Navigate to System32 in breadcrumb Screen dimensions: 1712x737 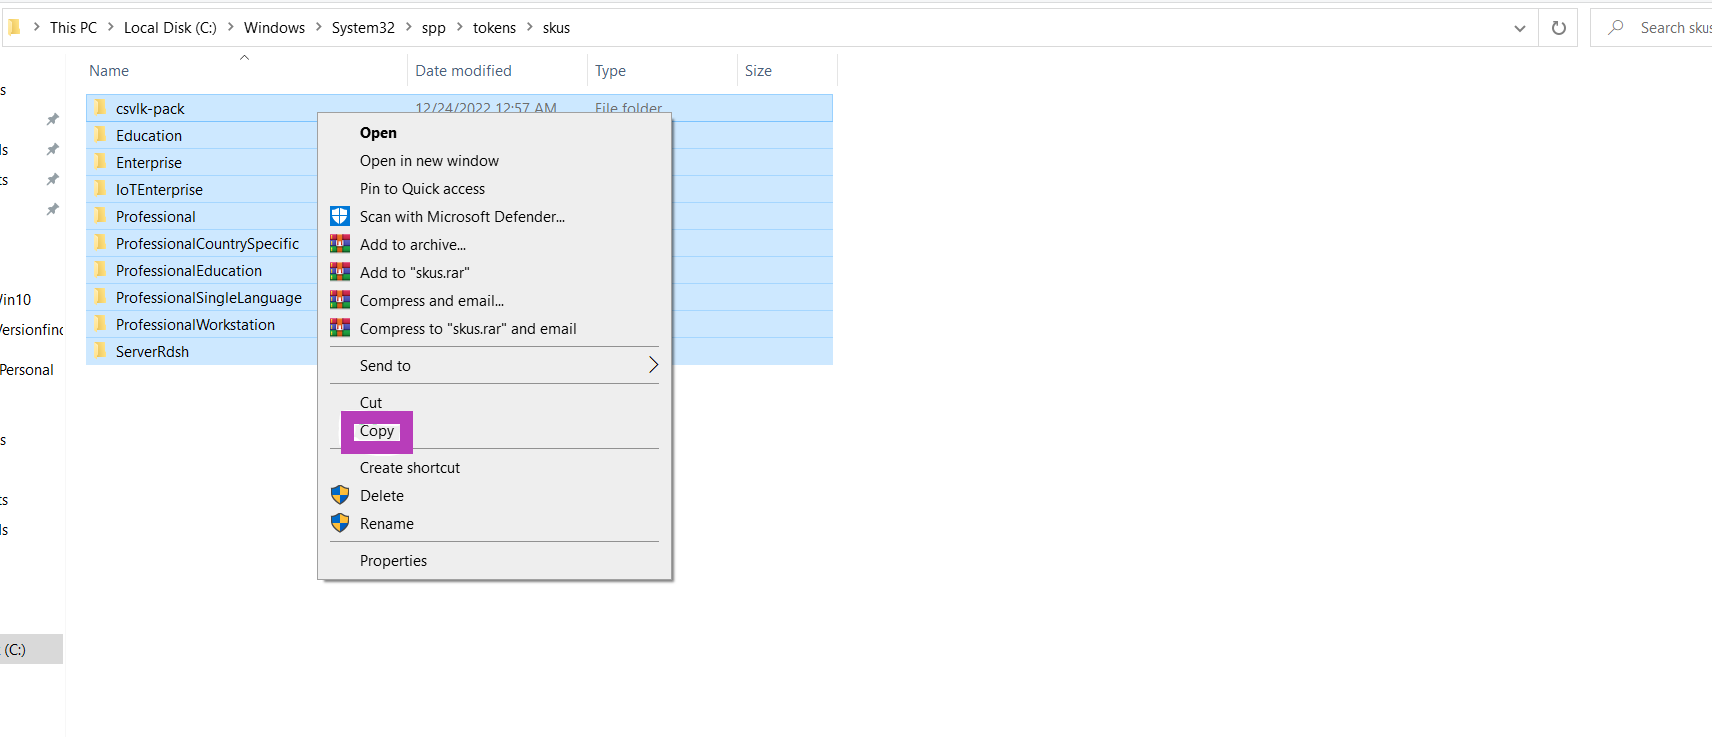[363, 28]
